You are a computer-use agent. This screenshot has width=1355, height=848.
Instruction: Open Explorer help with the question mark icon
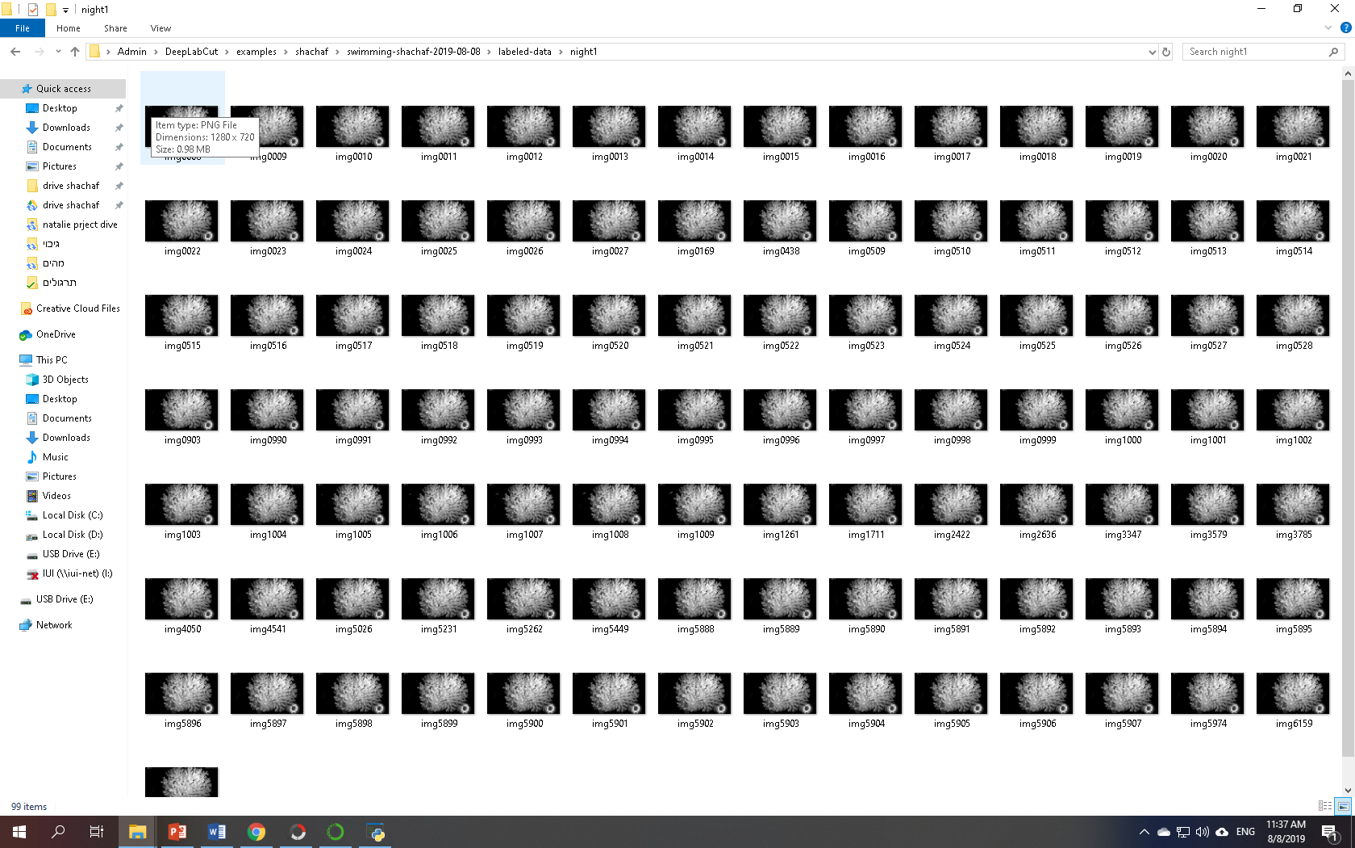(1345, 27)
